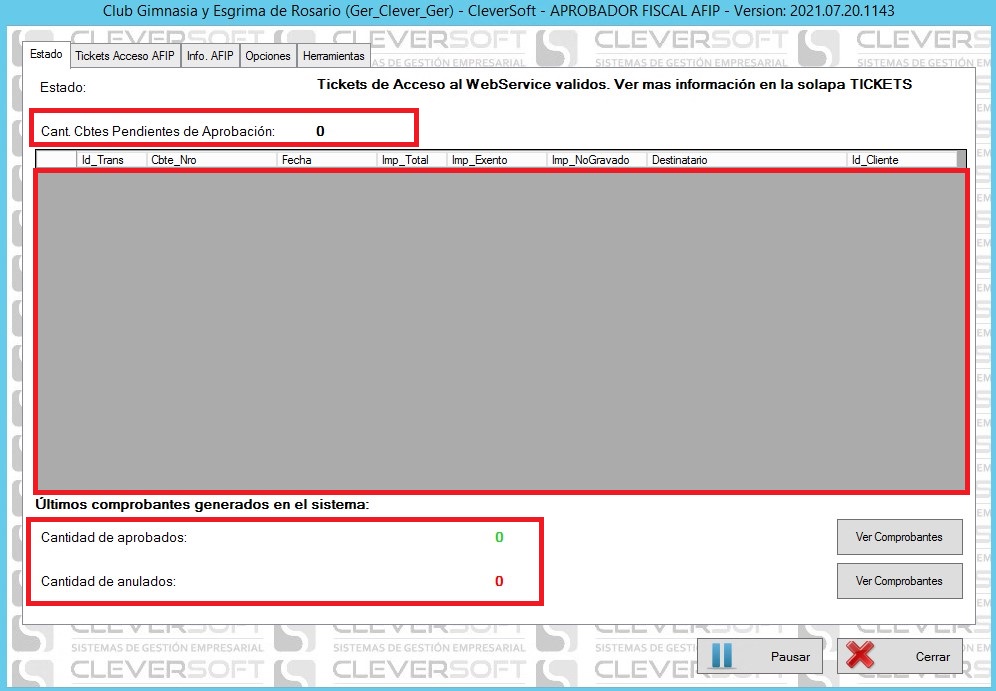Open the Herramientas tab
Screen dimensions: 996x691
pos(334,56)
